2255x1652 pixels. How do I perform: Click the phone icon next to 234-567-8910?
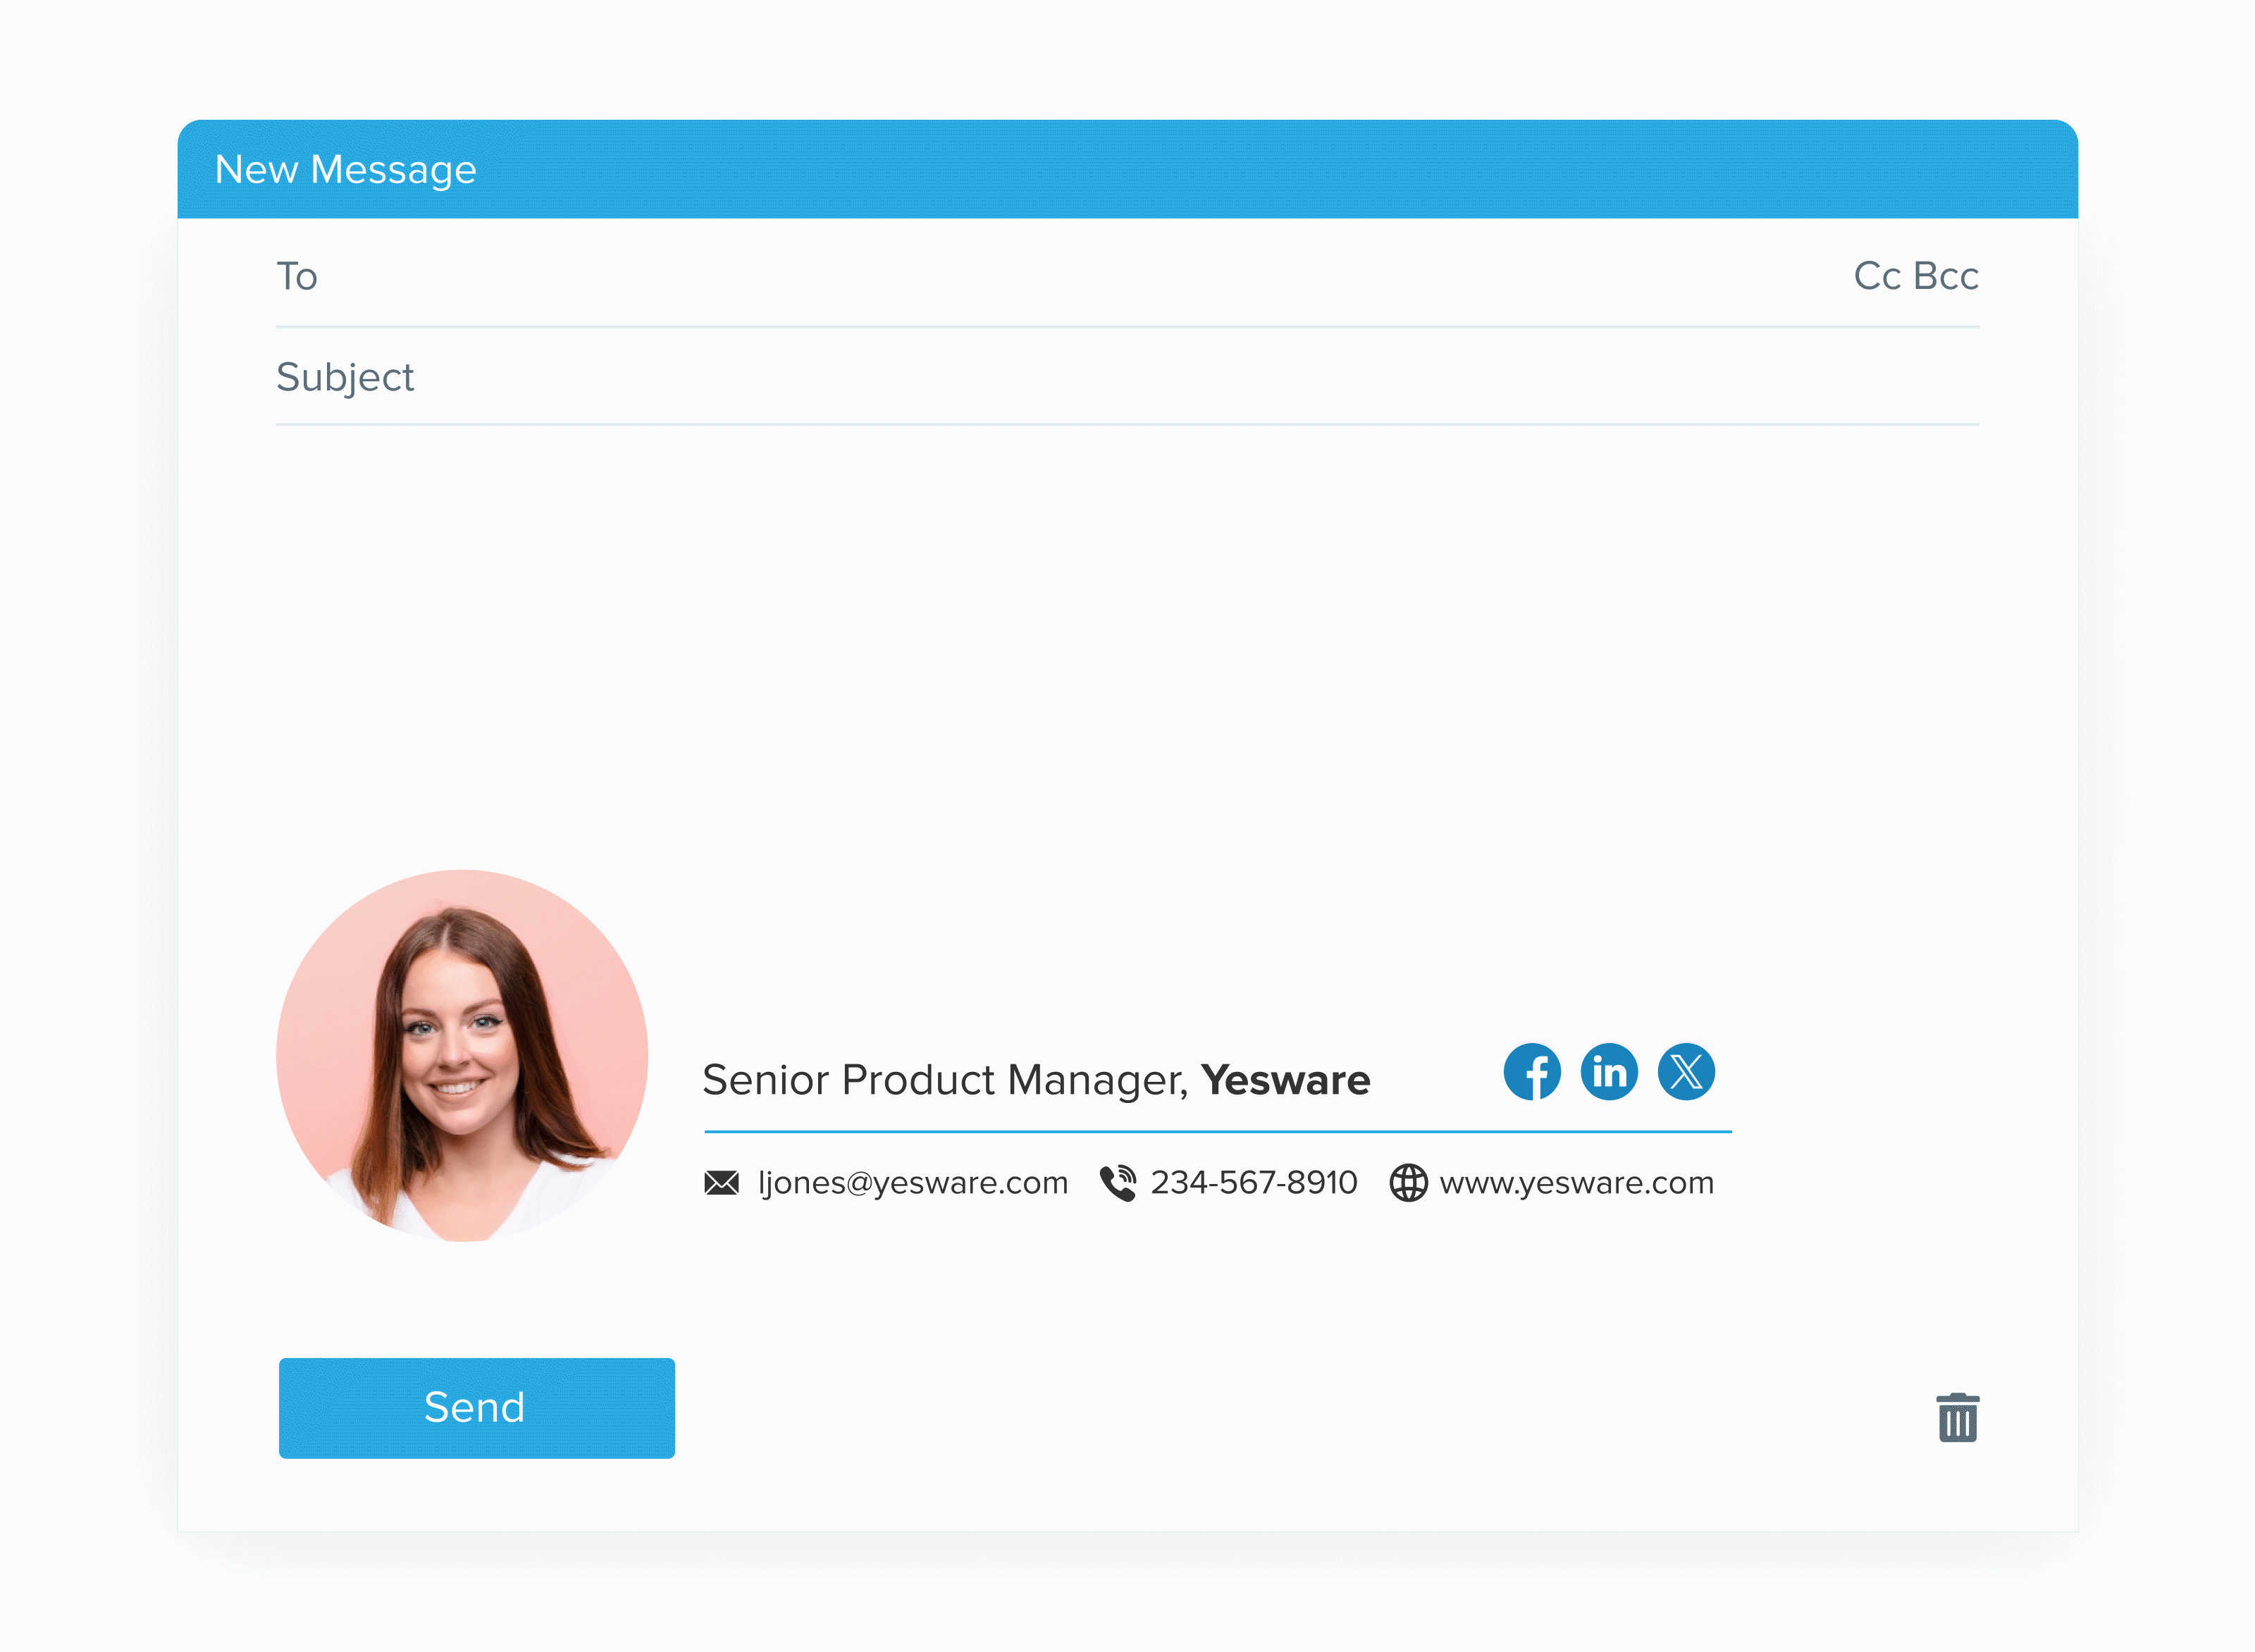[x=1117, y=1183]
